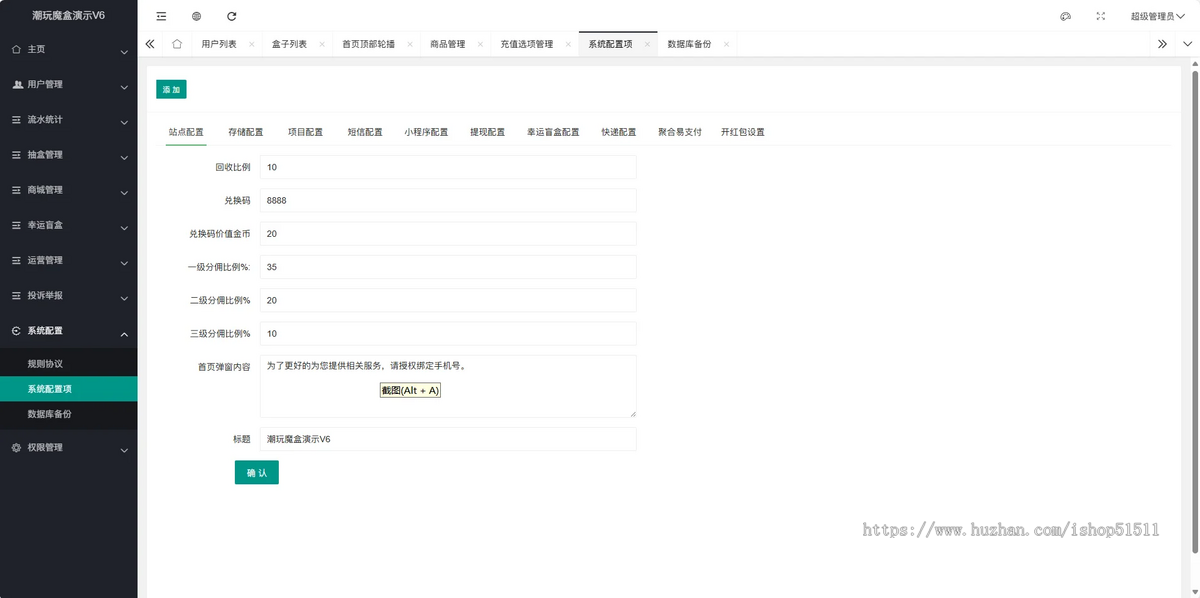The width and height of the screenshot is (1200, 598).
Task: Close the 数据库备份 tab
Action: click(x=726, y=44)
